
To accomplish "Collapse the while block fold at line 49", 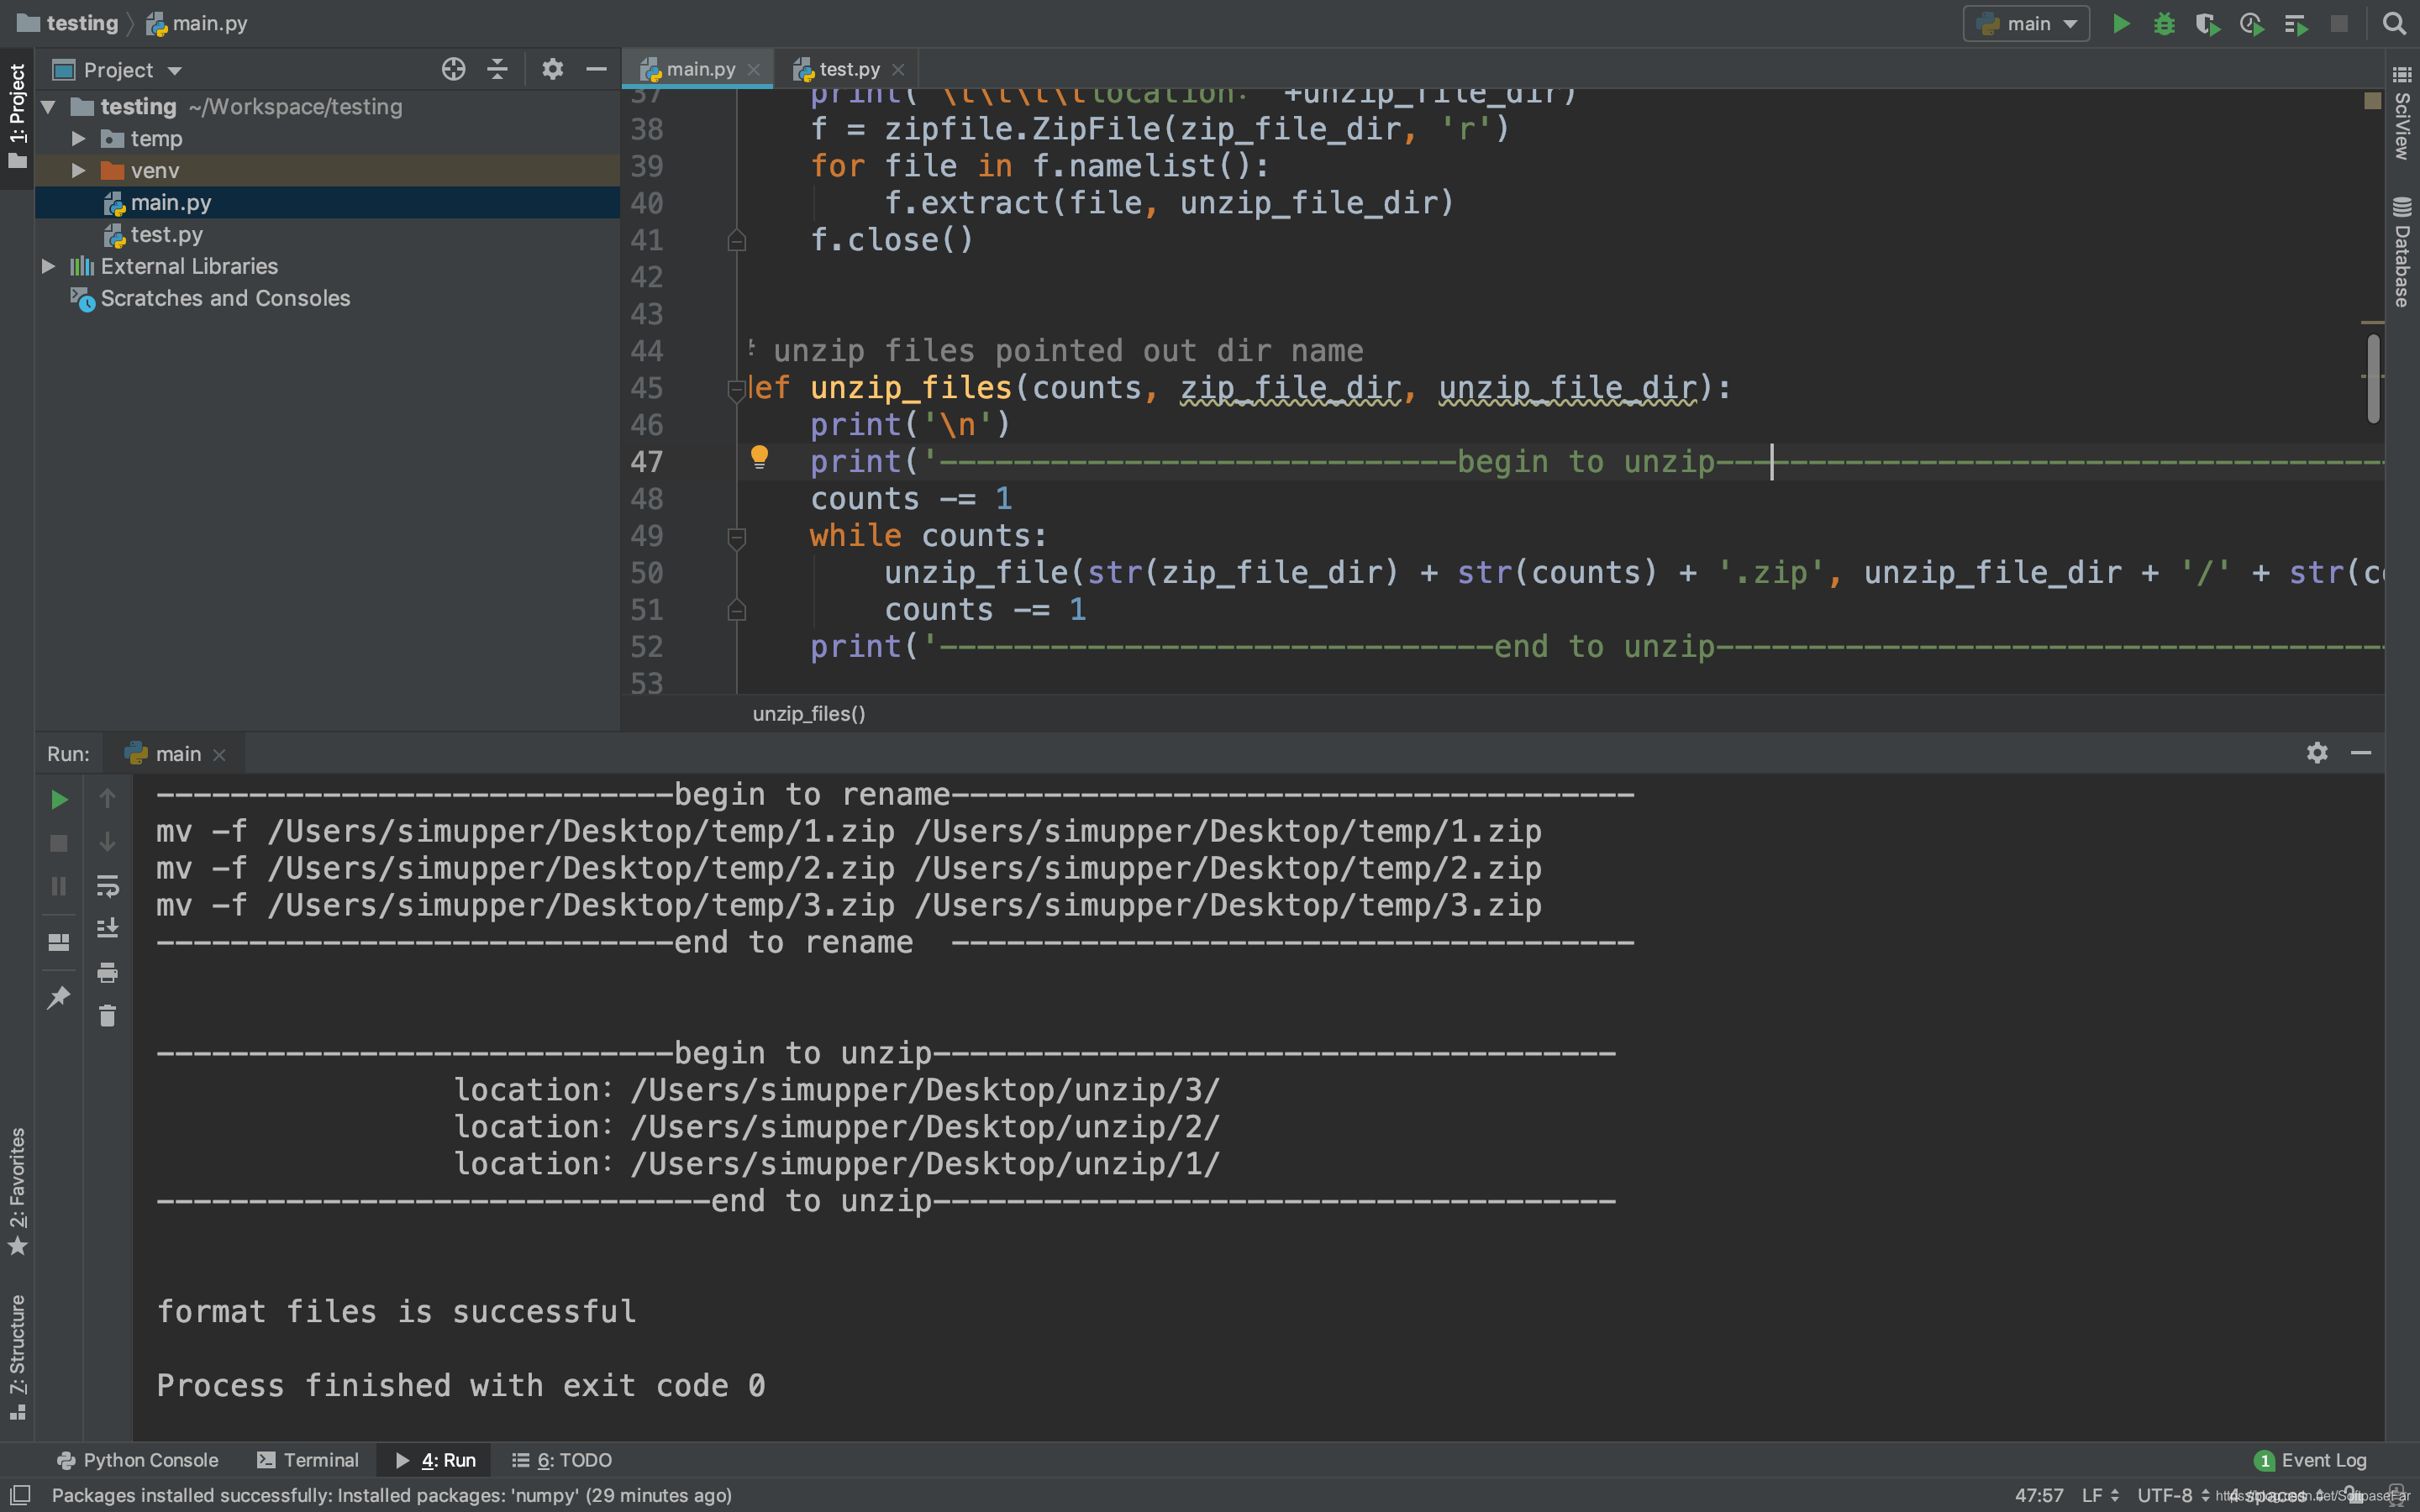I will click(737, 538).
